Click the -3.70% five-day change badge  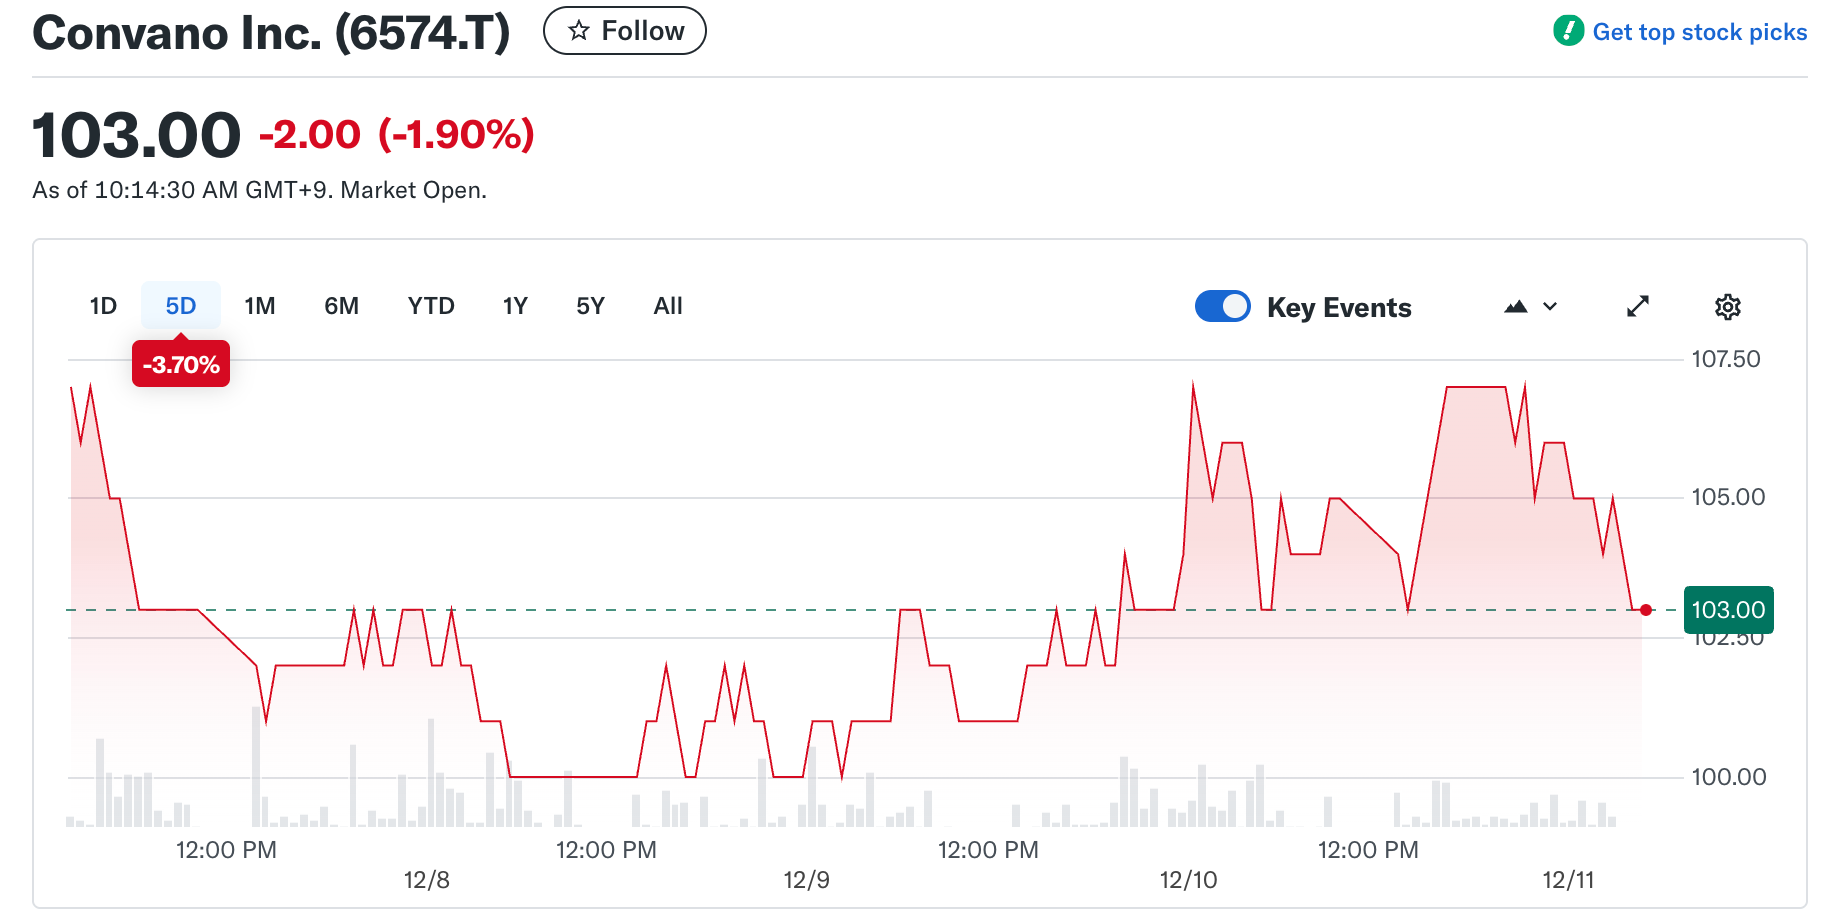[x=181, y=364]
